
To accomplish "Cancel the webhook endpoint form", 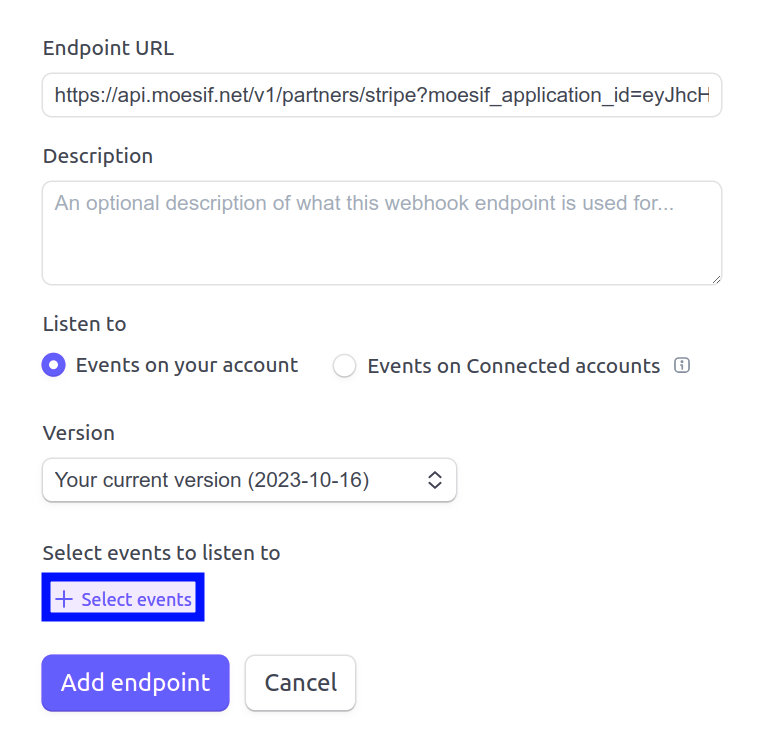I will (x=300, y=683).
